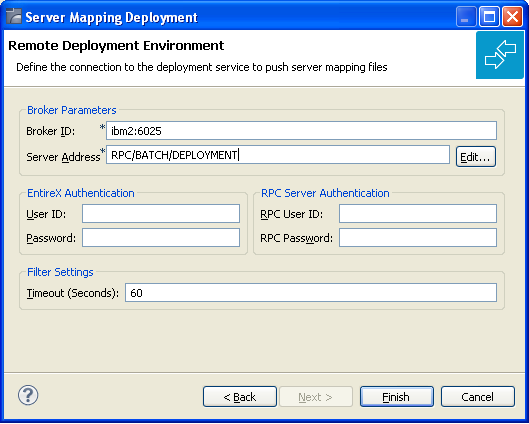The height and width of the screenshot is (424, 529).
Task: Click the "RPC User ID:" label
Action: (291, 214)
